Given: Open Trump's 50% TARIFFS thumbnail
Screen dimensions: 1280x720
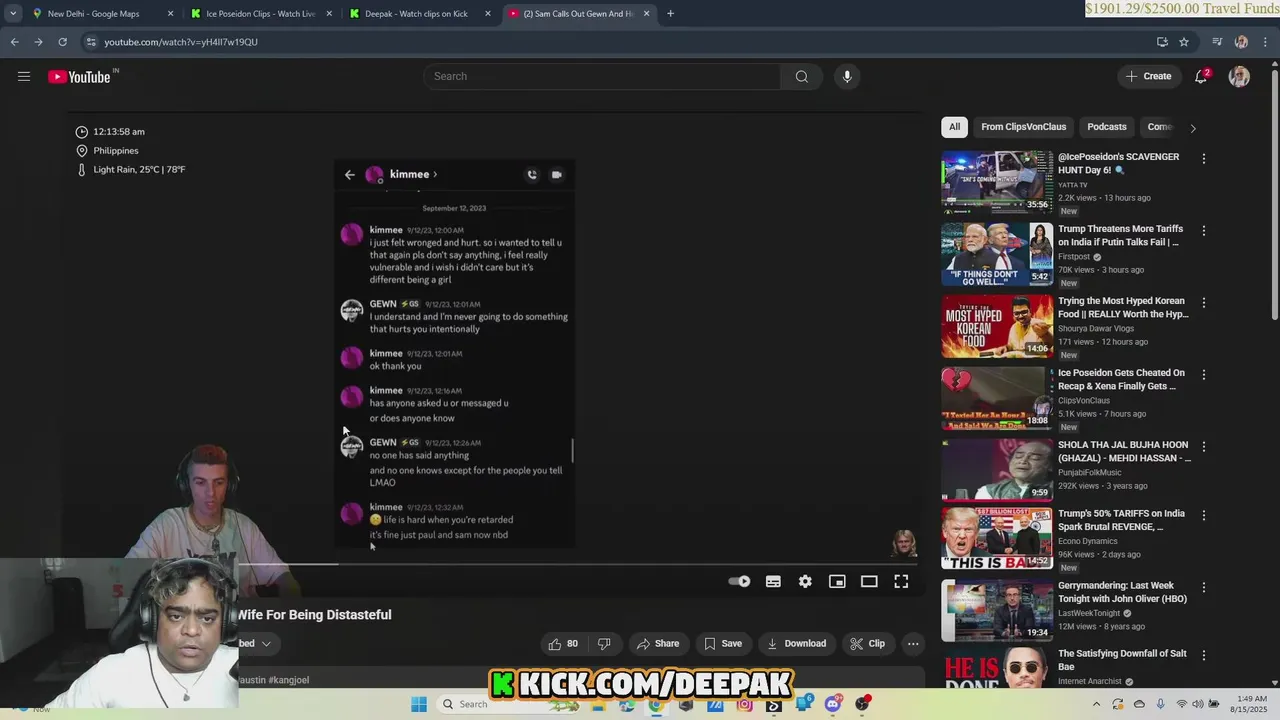Looking at the screenshot, I should pos(996,538).
